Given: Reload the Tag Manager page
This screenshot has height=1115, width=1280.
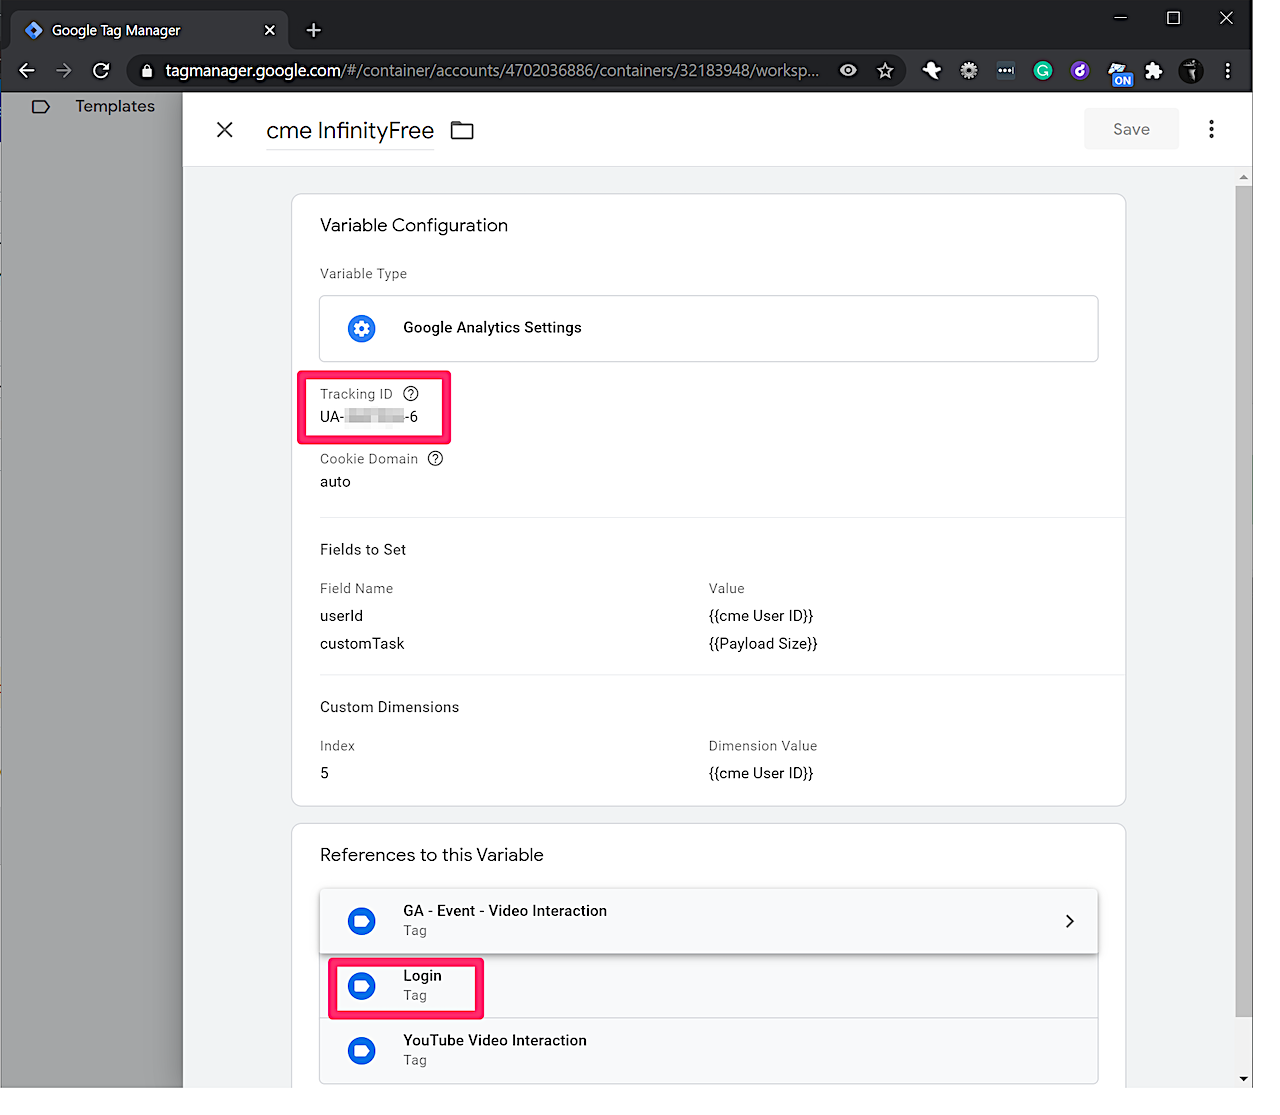Looking at the screenshot, I should tap(101, 70).
